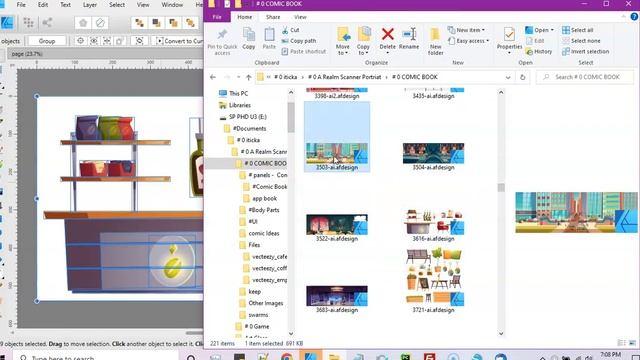This screenshot has width=640, height=360.
Task: Select the keep folder in tree
Action: click(254, 292)
